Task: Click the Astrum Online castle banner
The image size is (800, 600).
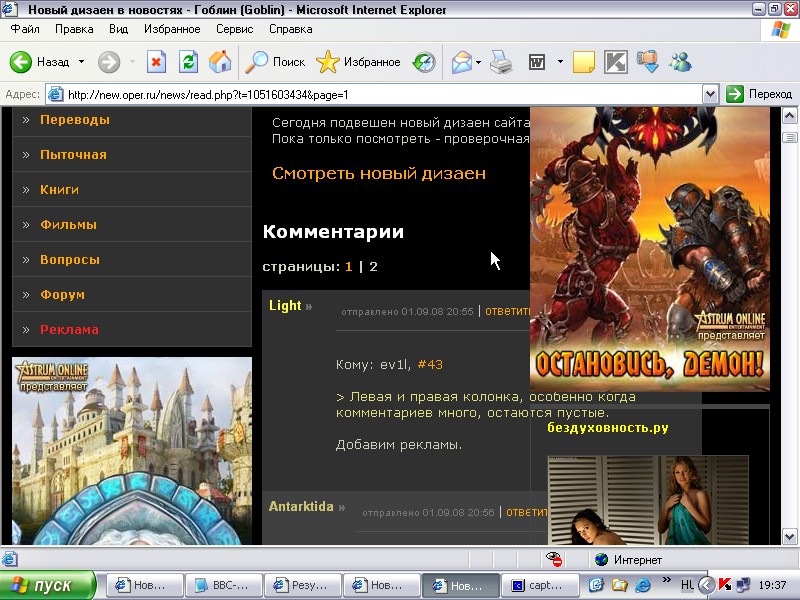Action: click(x=132, y=451)
